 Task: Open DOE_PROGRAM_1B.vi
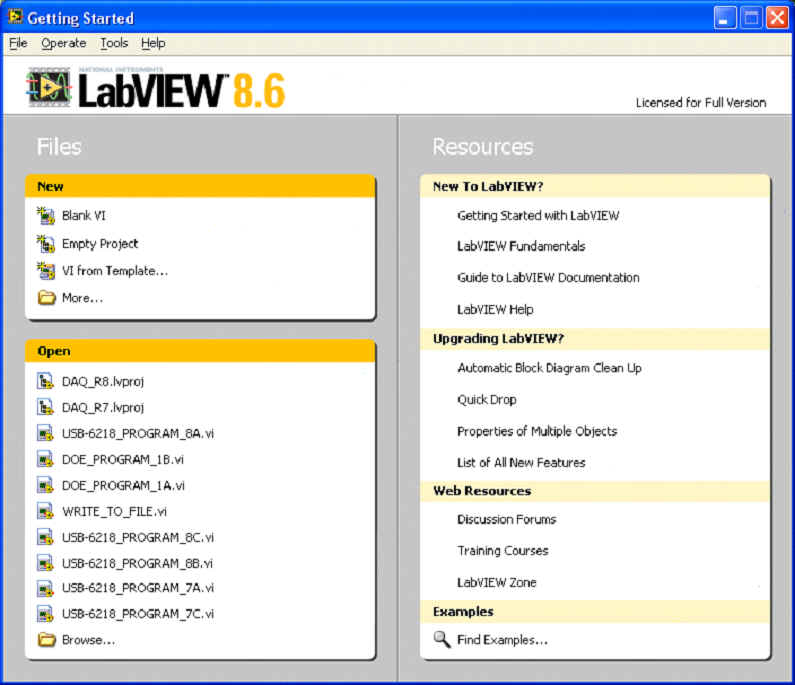point(123,459)
